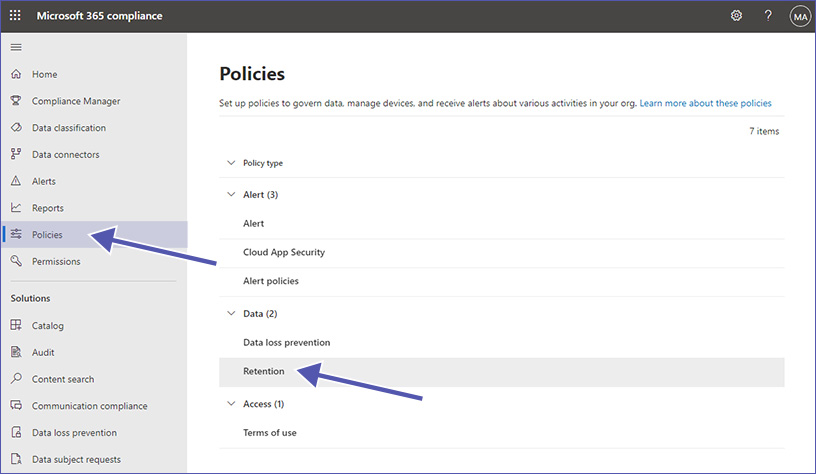Open Data loss prevention under Solutions
Screen dimensions: 816x474
point(94,432)
